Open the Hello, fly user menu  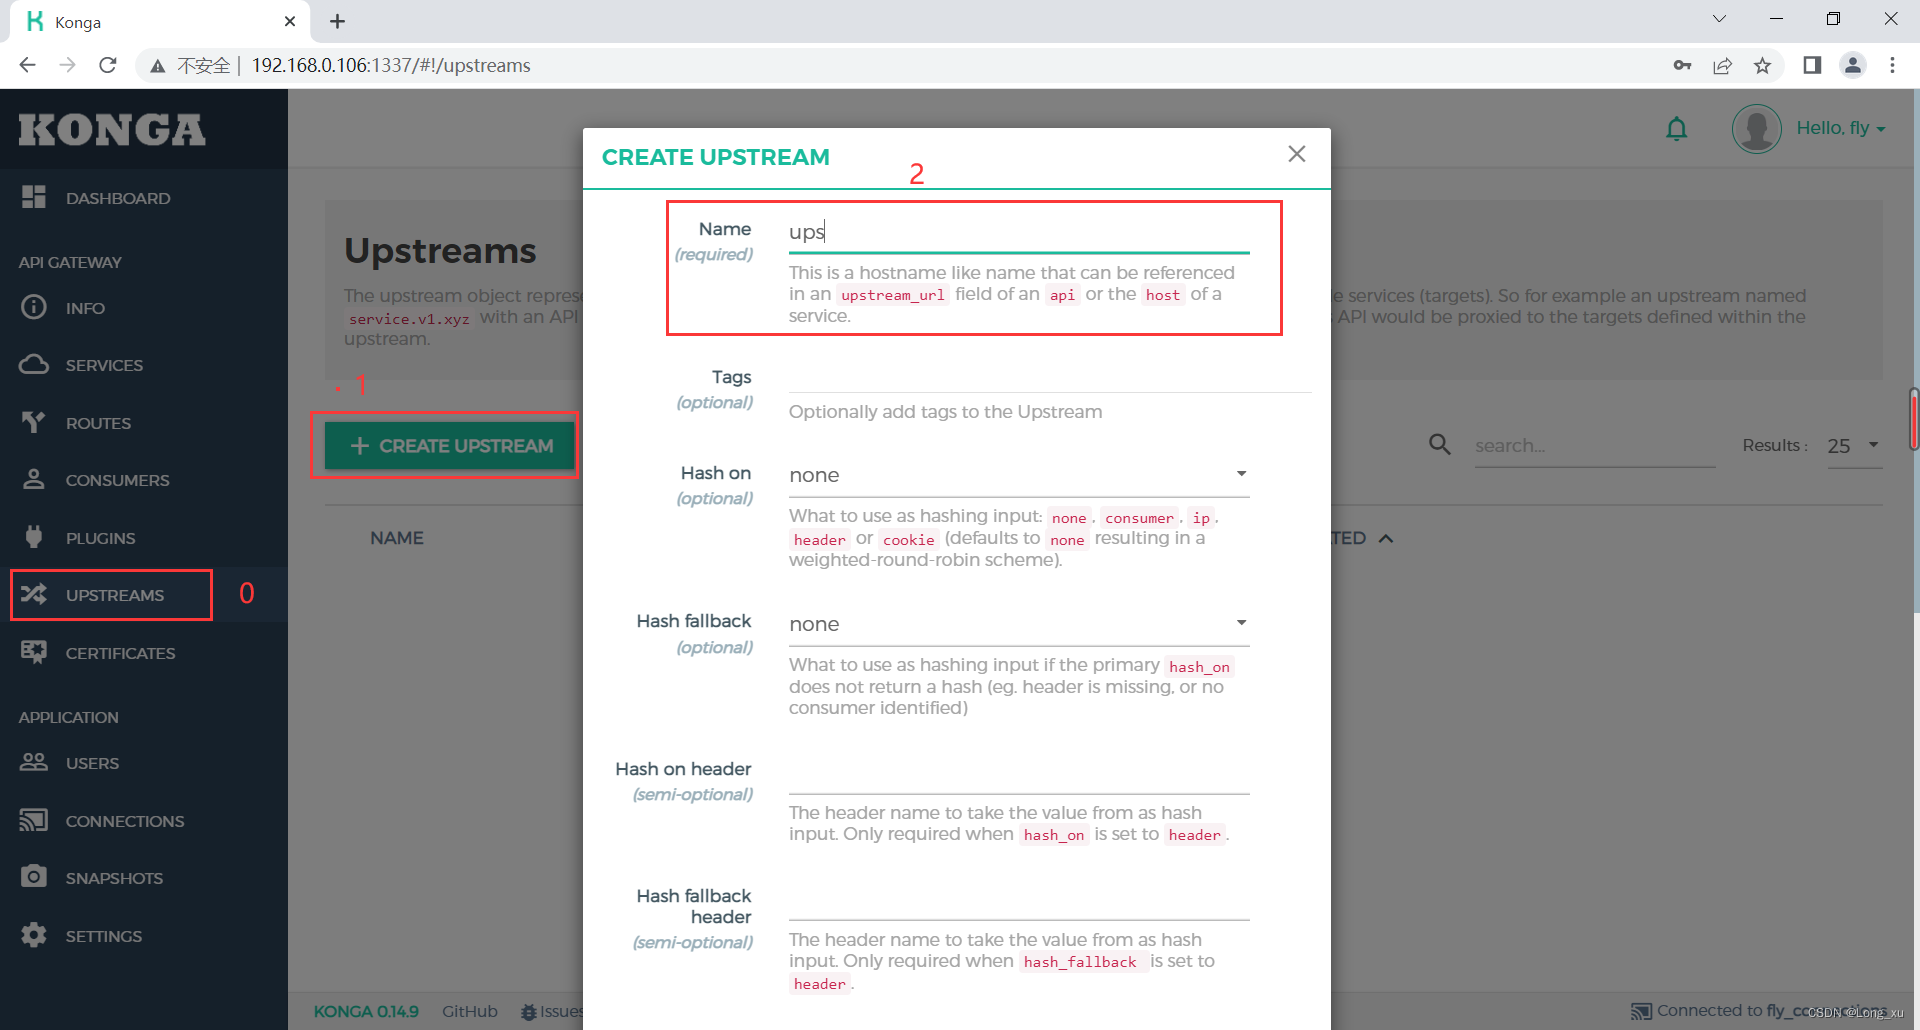(1840, 128)
